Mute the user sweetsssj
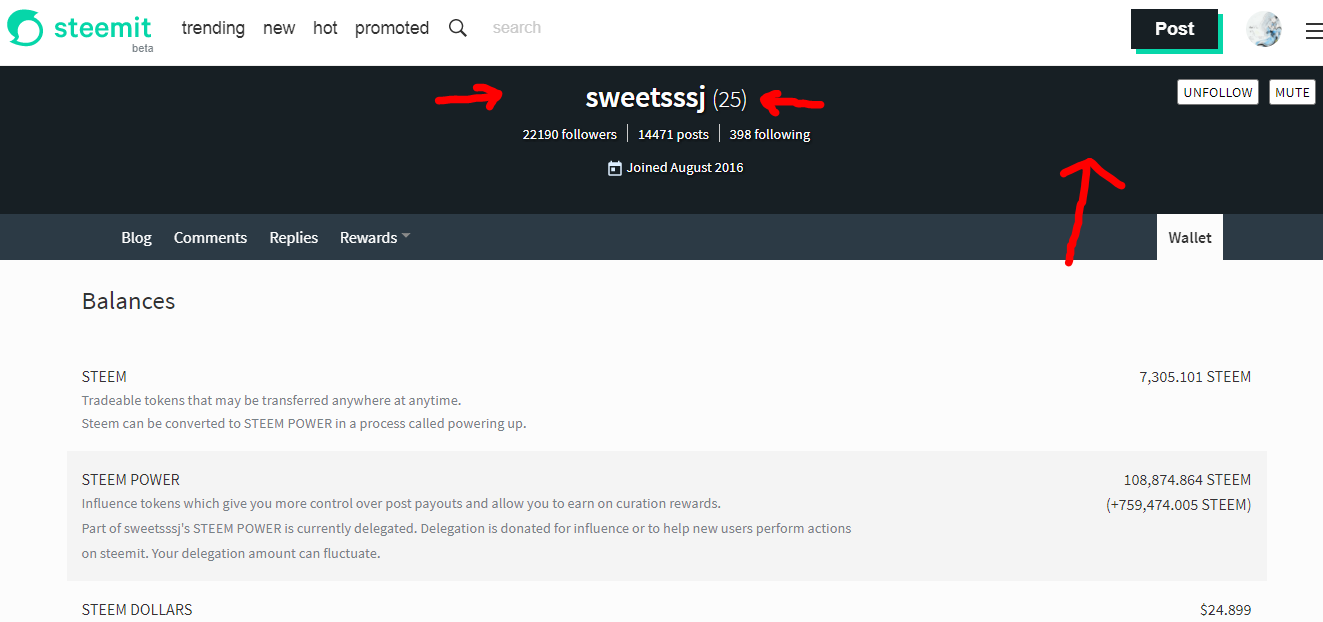1323x622 pixels. [x=1292, y=92]
